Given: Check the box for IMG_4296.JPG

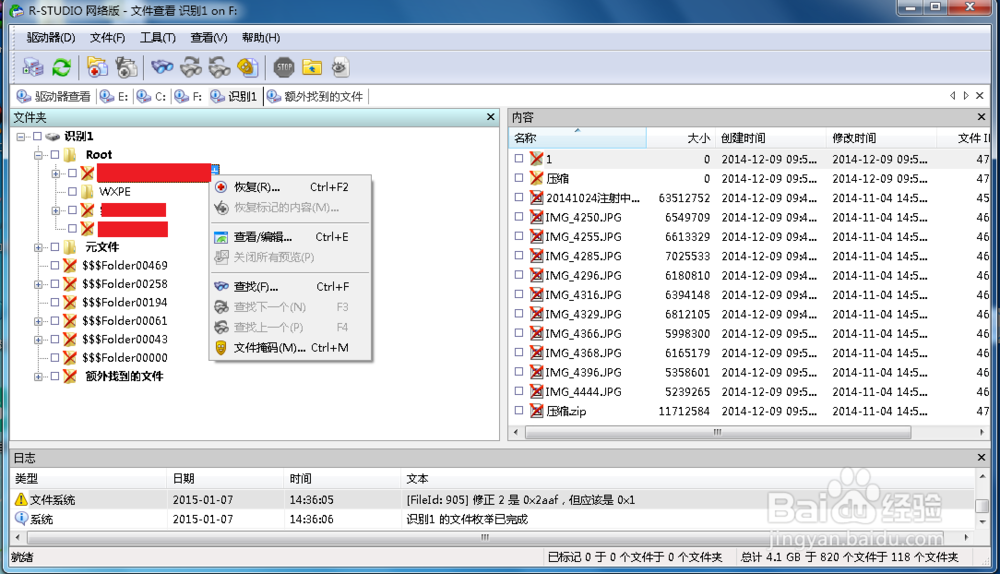Looking at the screenshot, I should (518, 274).
